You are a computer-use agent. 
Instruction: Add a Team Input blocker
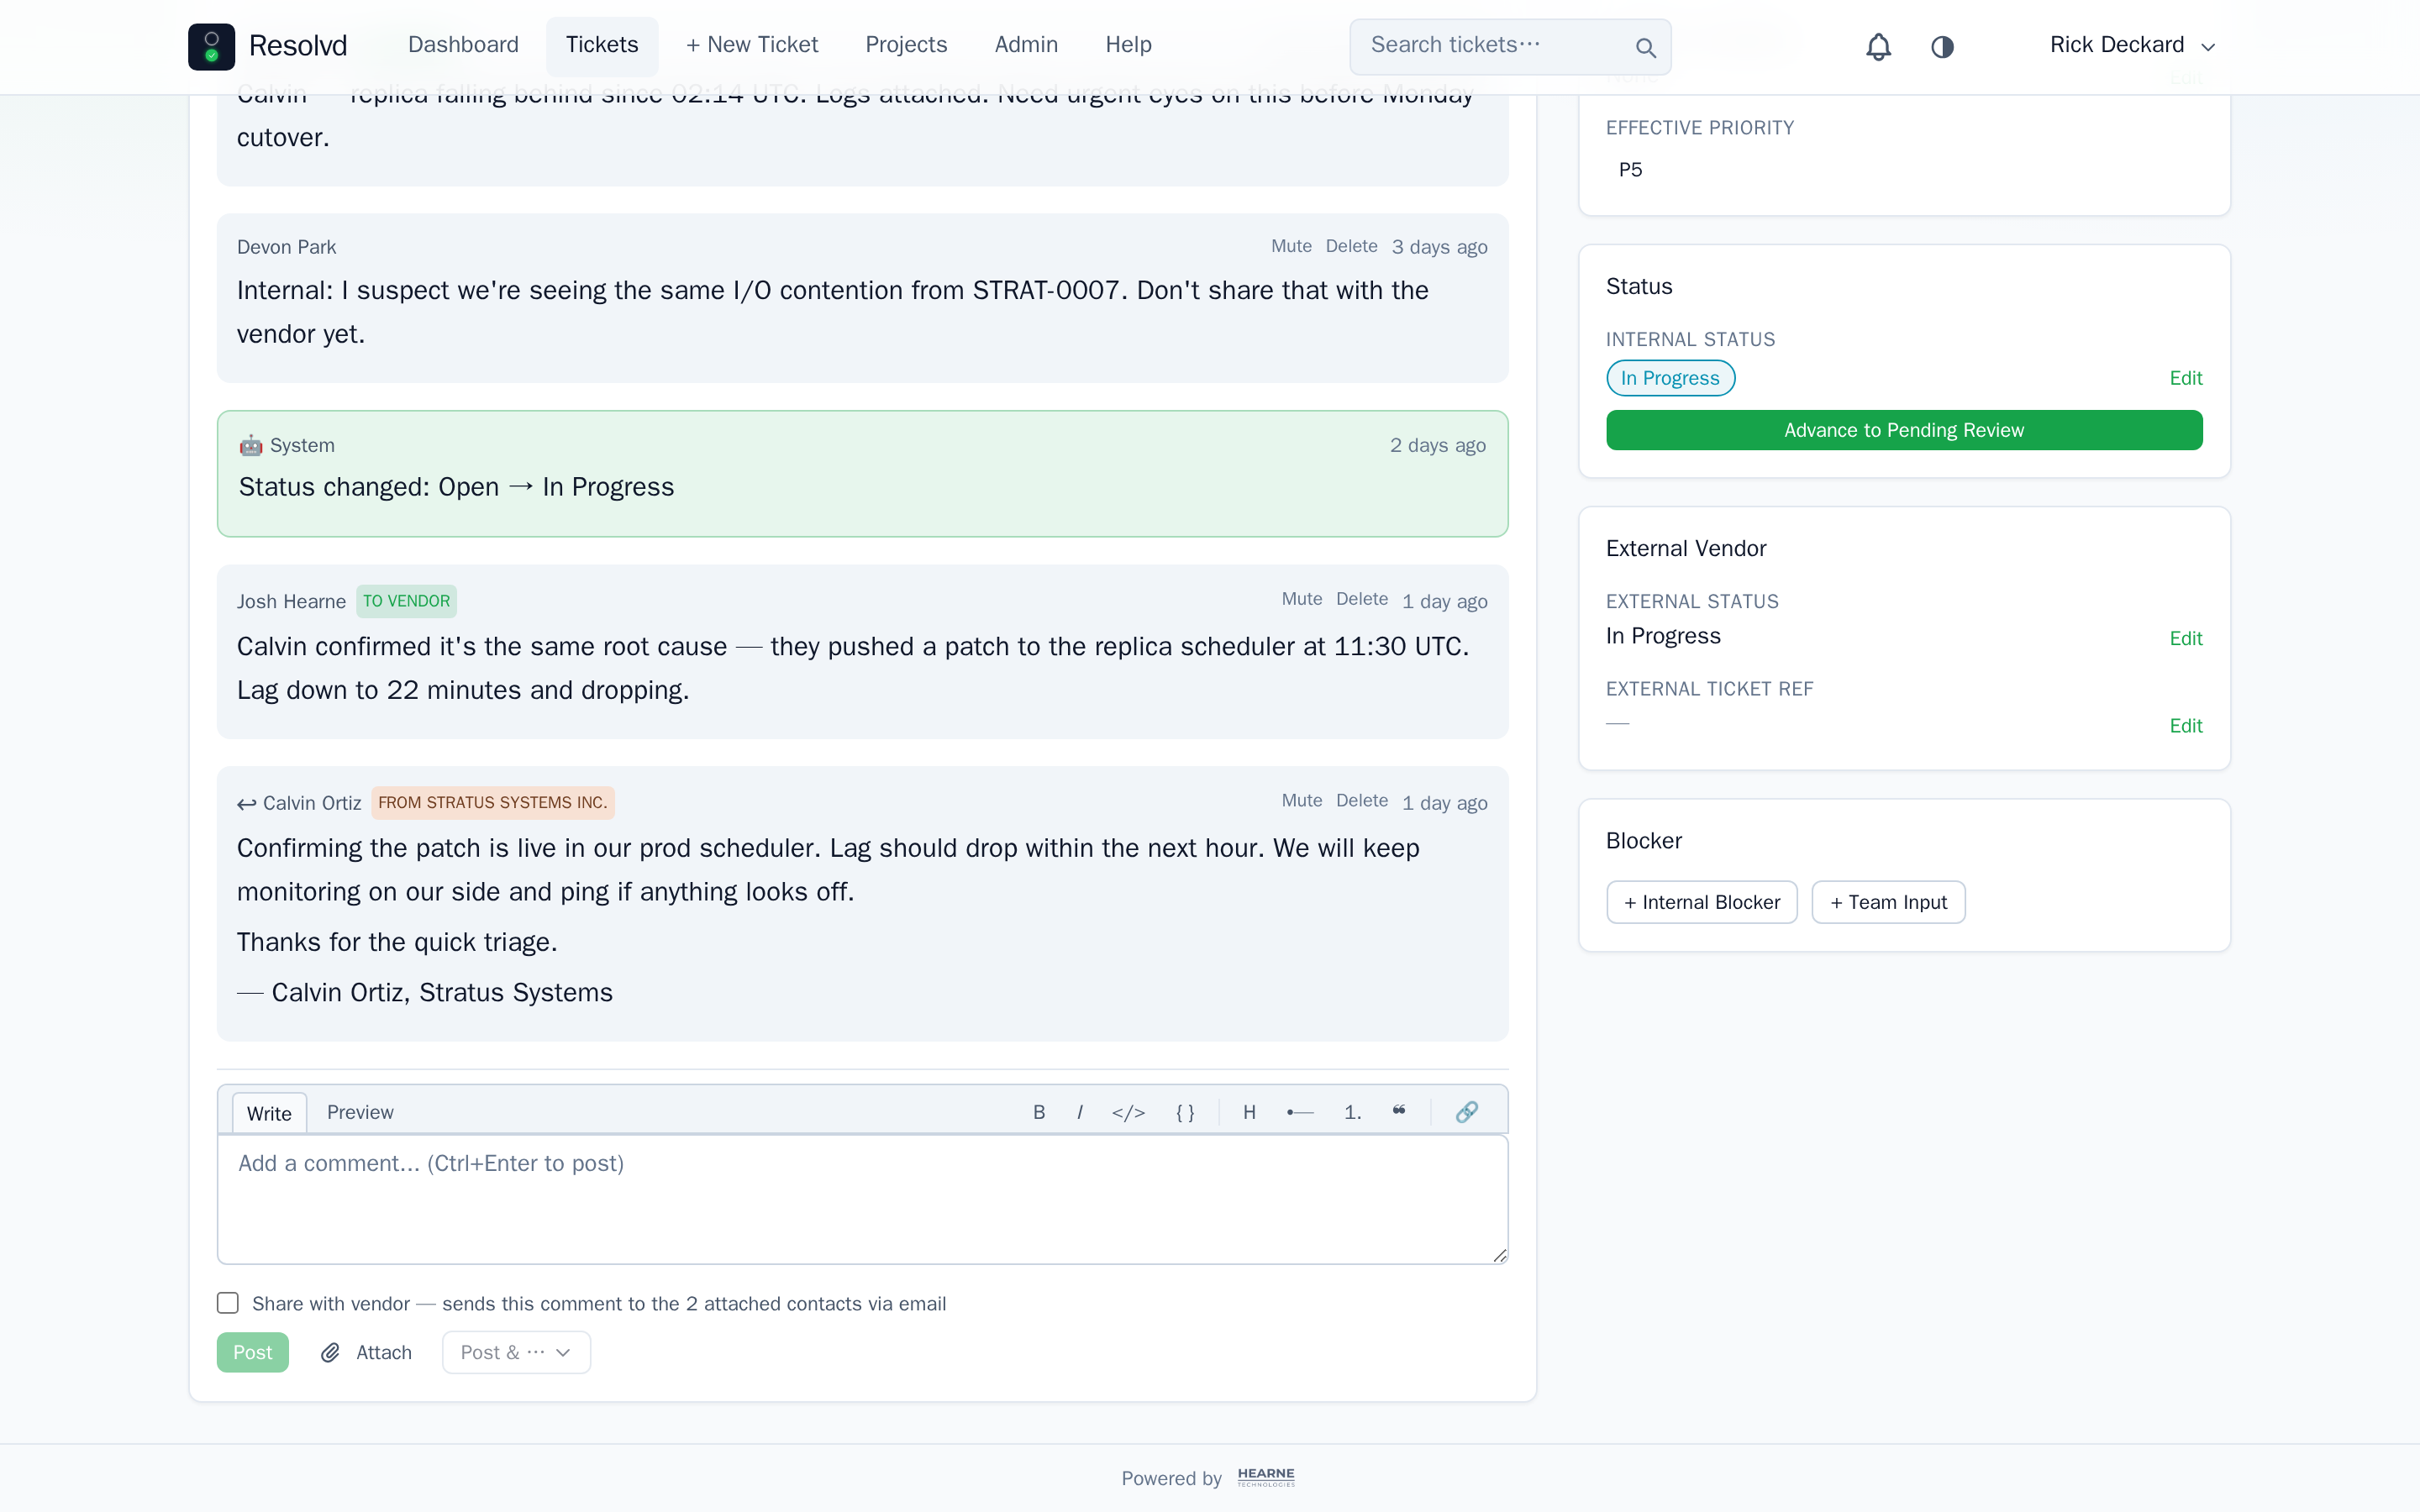1888,902
